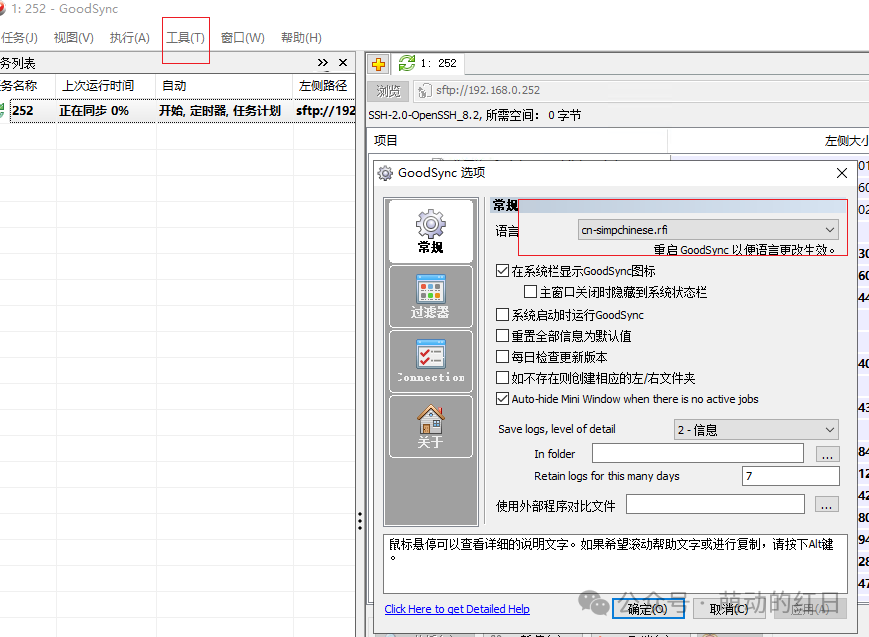Open the 视图(V) menu

coord(74,38)
